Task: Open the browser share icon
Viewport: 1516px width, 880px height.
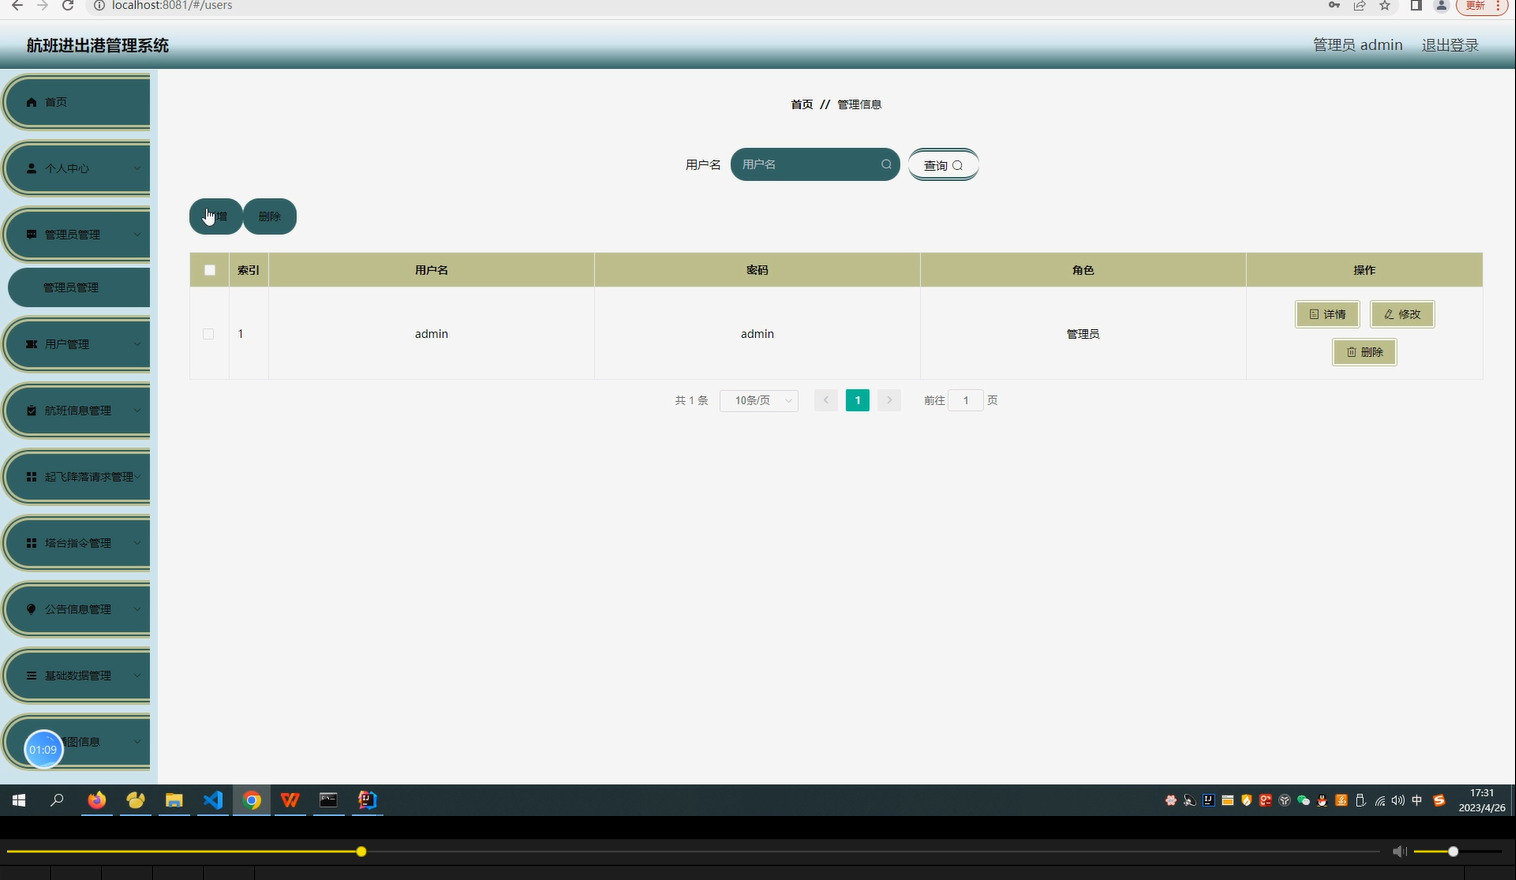Action: click(1359, 5)
